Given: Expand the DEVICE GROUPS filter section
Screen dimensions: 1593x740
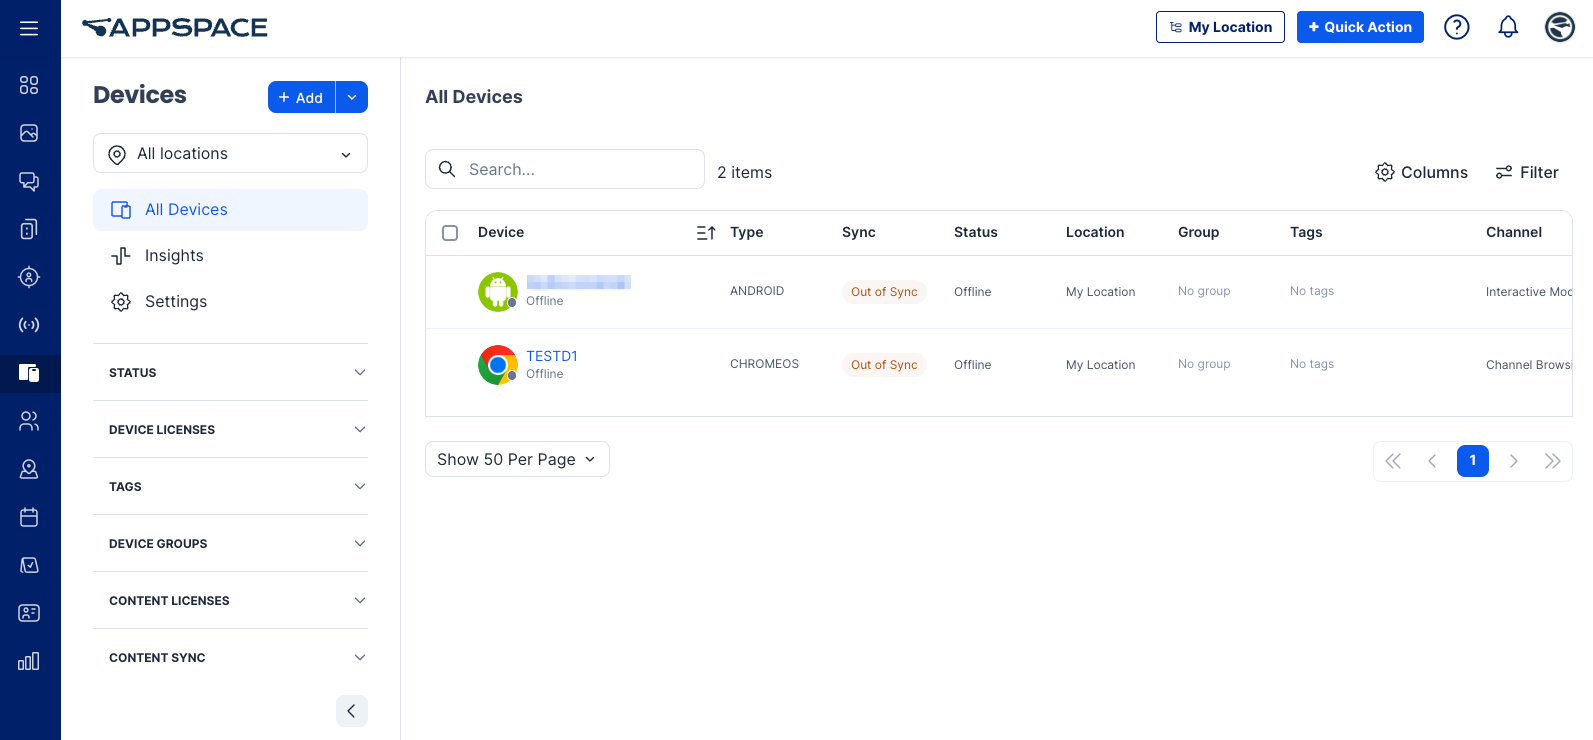Looking at the screenshot, I should click(230, 543).
